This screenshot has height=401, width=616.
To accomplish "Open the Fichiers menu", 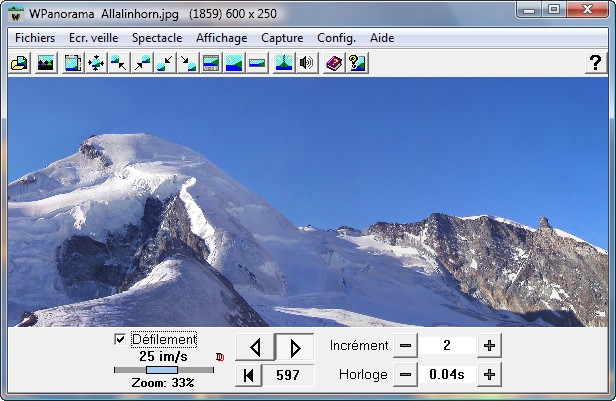I will (x=35, y=38).
